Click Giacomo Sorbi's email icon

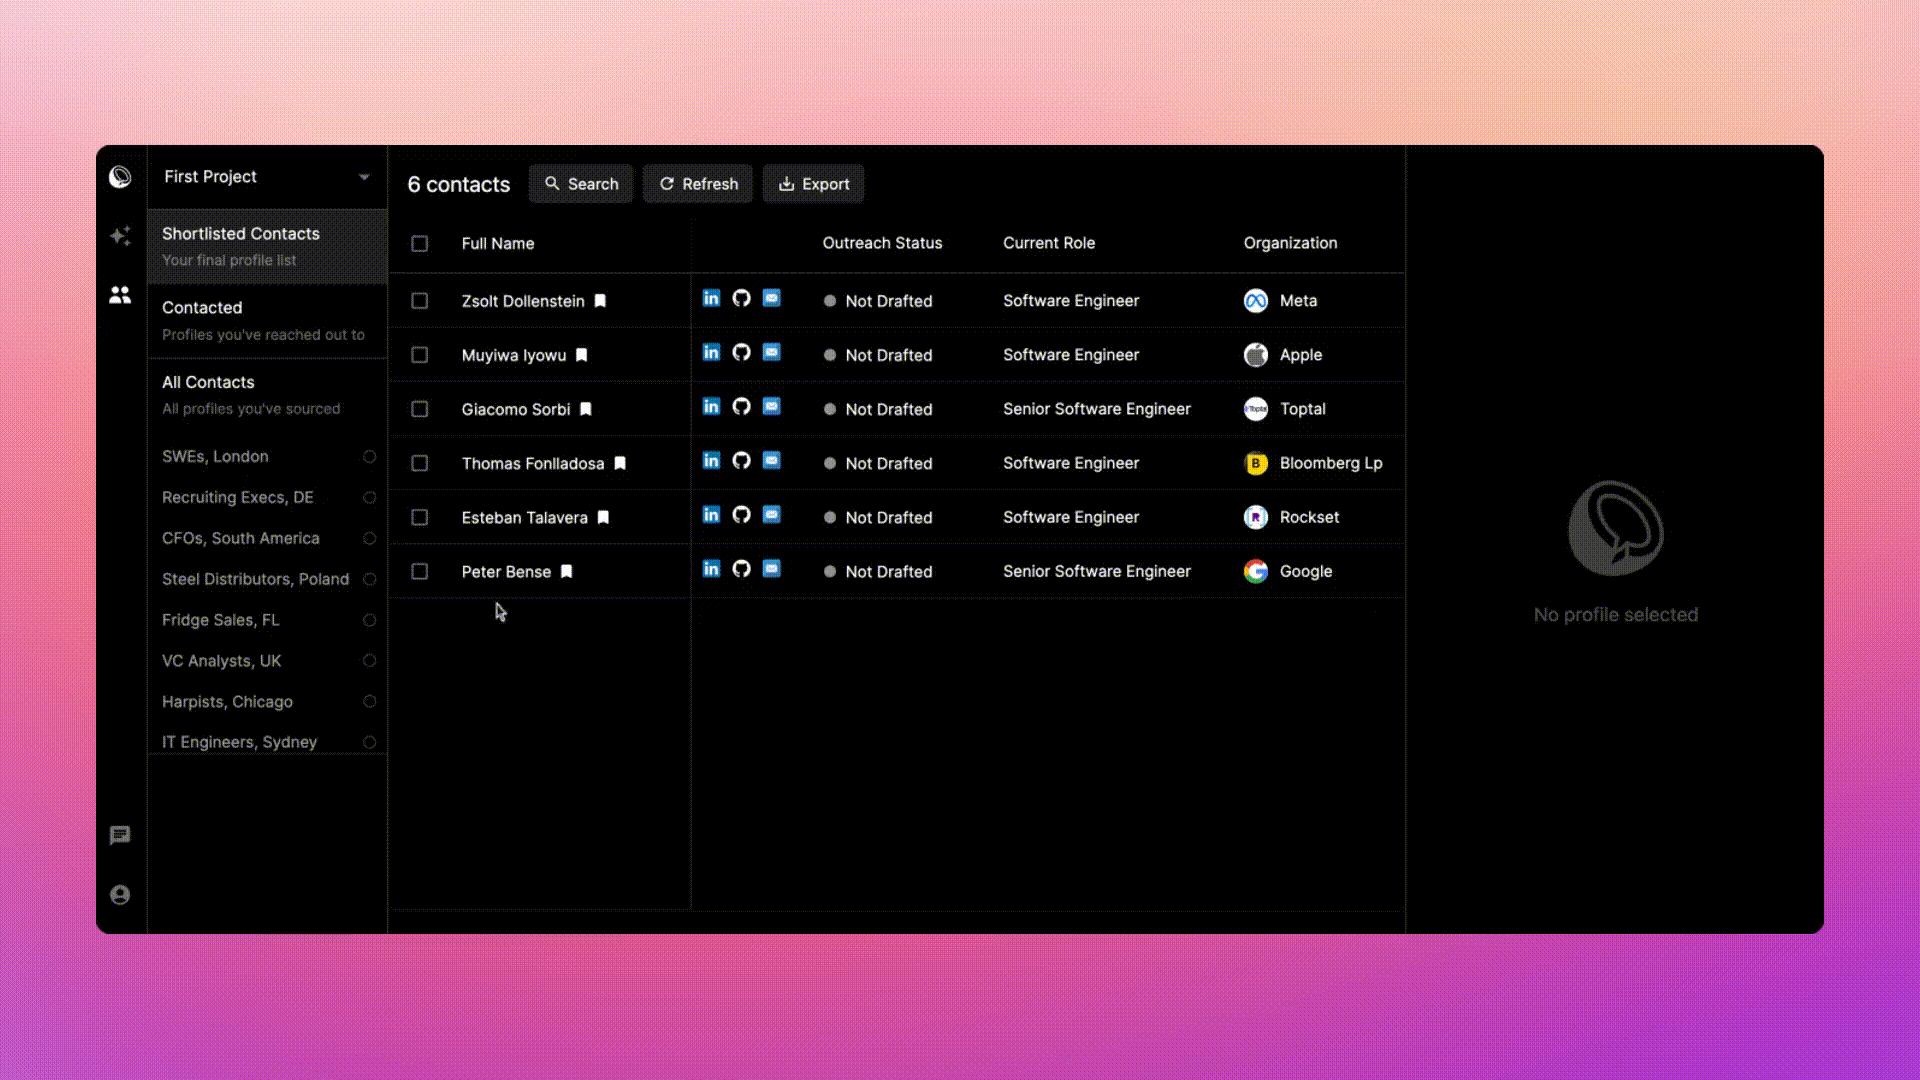771,406
